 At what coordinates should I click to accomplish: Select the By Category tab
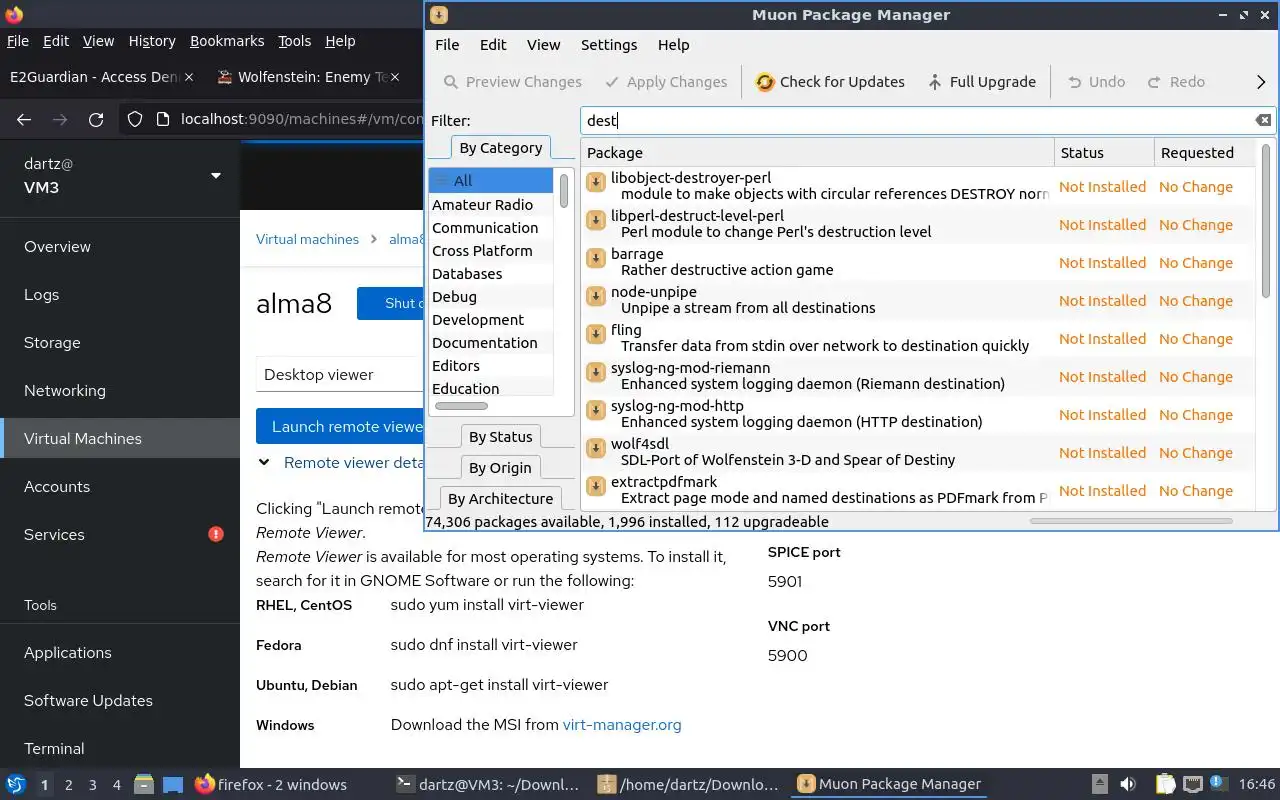(x=500, y=148)
